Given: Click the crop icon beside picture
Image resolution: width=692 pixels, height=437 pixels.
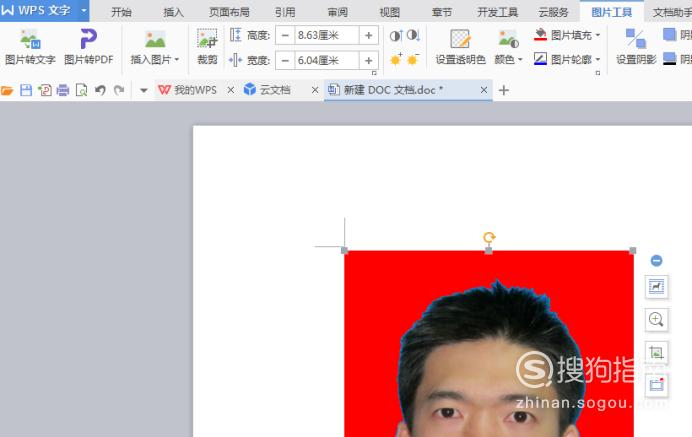Looking at the screenshot, I should pos(656,352).
